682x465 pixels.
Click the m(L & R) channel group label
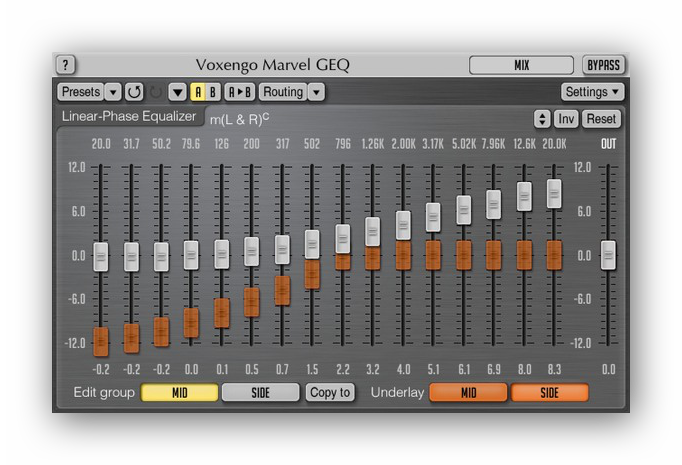(239, 119)
